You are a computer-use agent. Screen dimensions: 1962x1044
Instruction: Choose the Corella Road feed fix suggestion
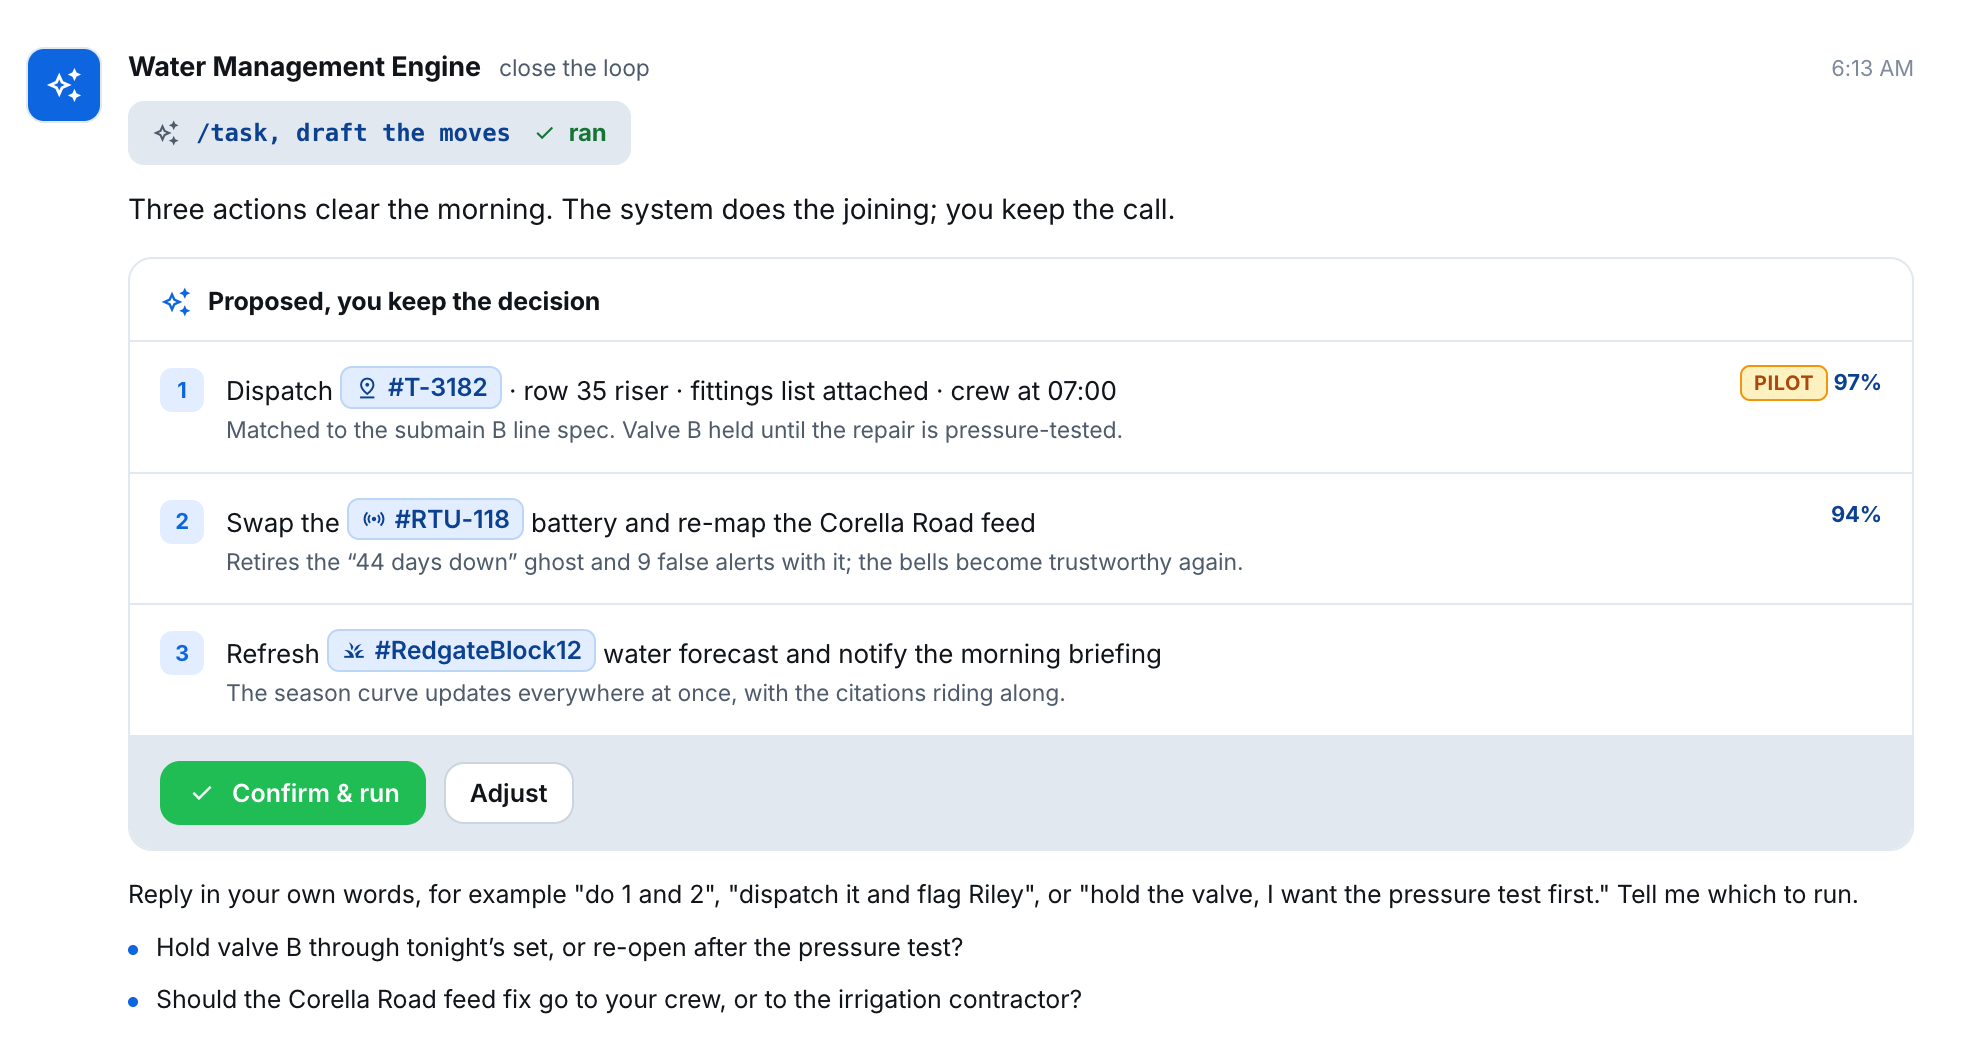(x=619, y=1000)
